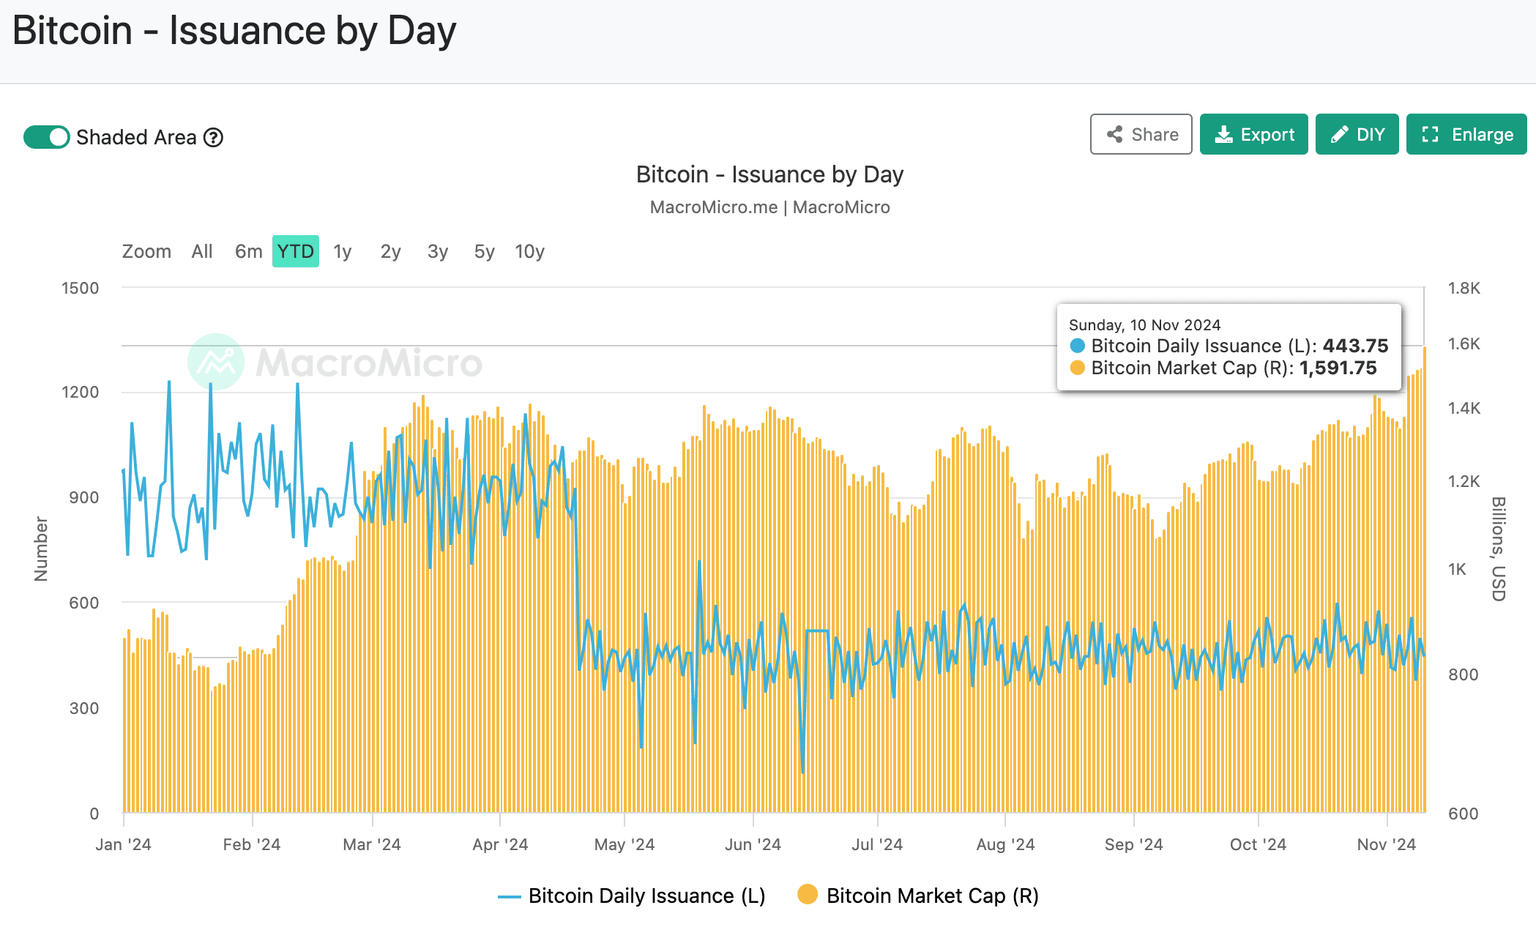Switch zoom to 1y
Screen dimensions: 1536x952
point(342,252)
